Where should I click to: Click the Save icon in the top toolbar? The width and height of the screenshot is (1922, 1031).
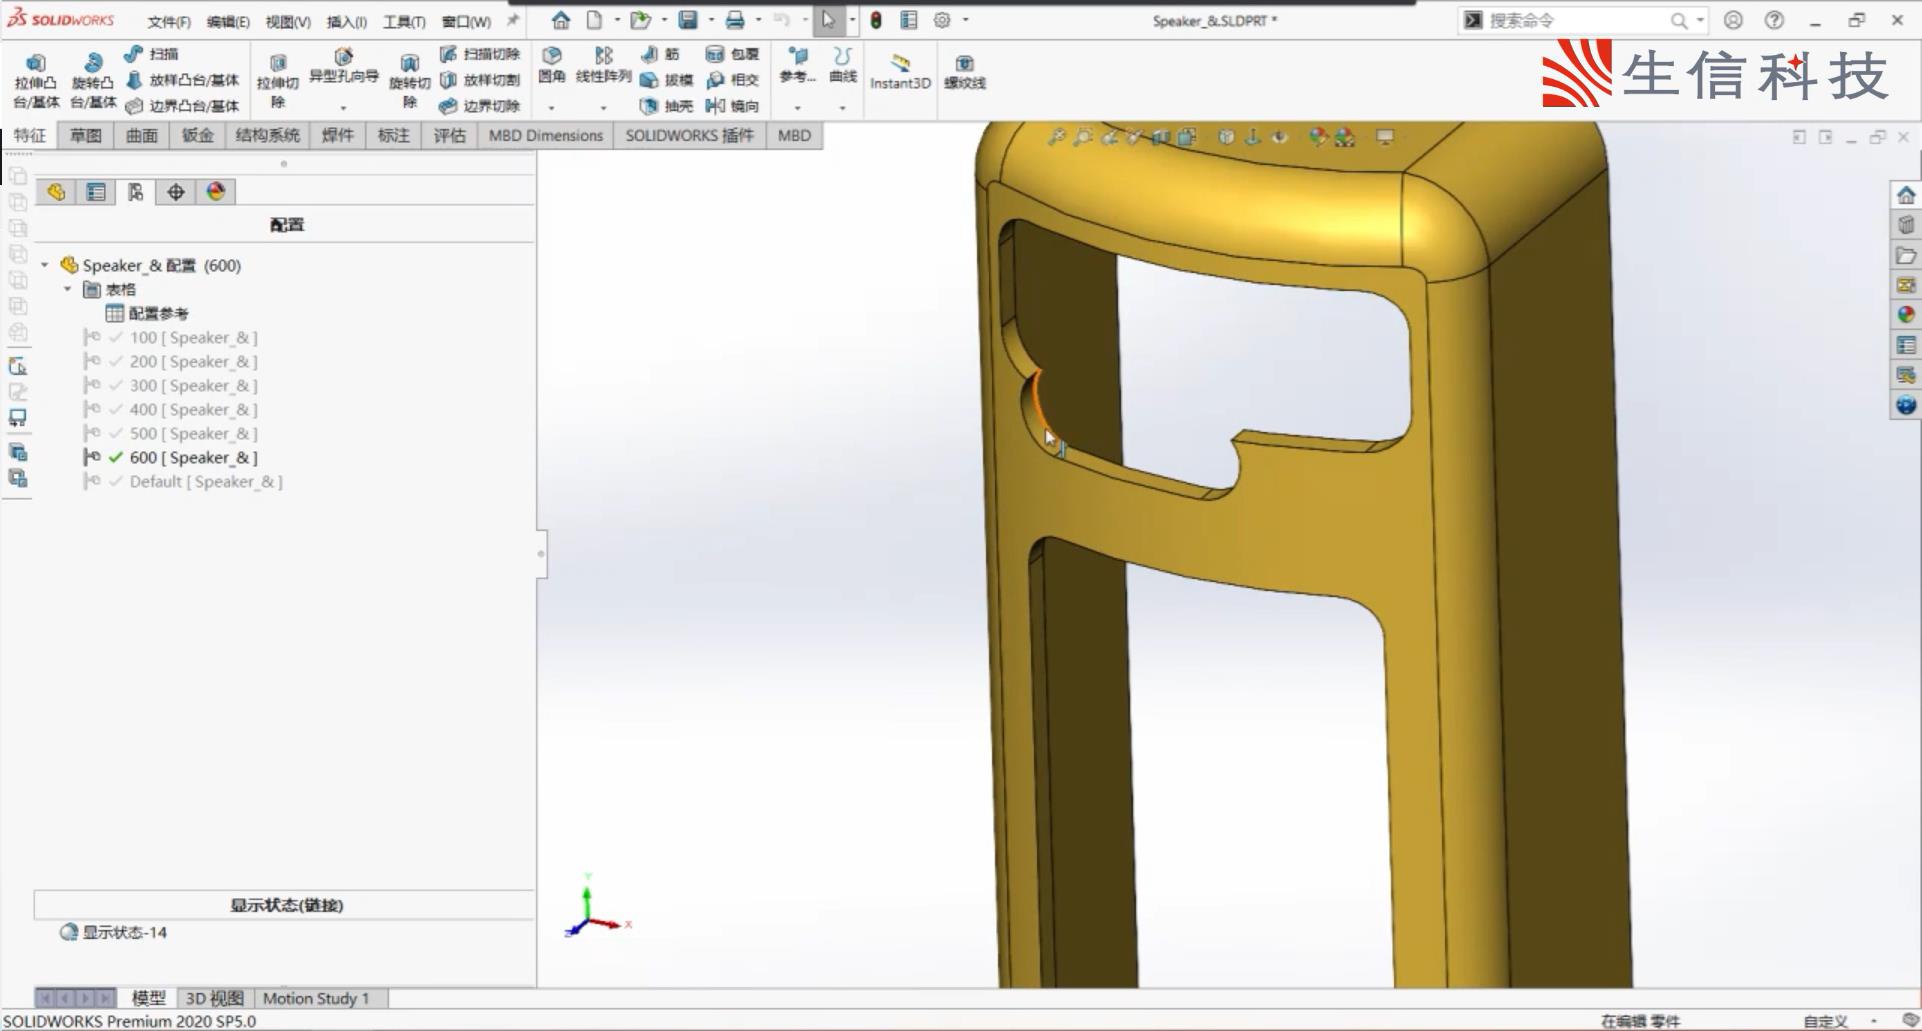click(688, 20)
